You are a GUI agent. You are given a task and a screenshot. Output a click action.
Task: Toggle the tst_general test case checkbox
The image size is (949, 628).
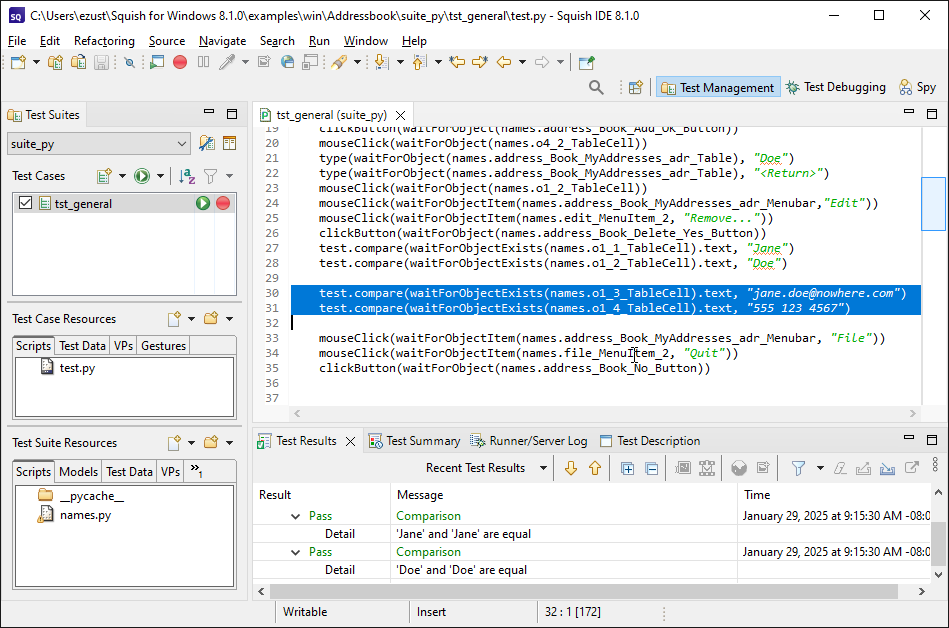tap(26, 203)
